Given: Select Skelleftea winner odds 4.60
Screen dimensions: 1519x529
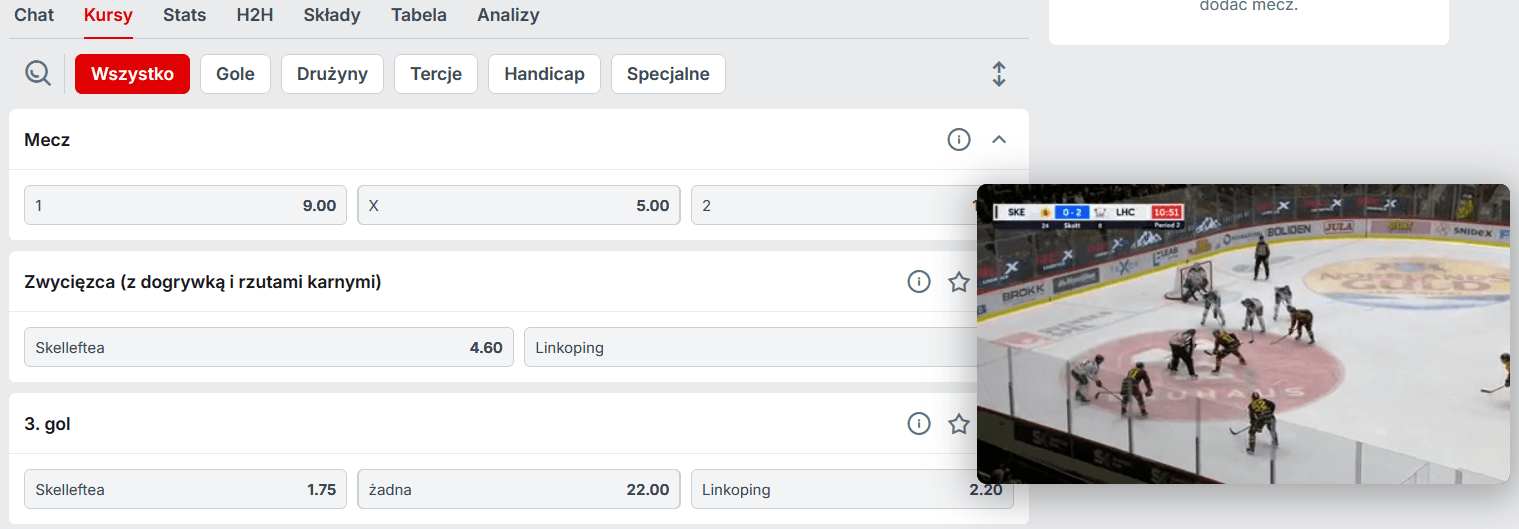Looking at the screenshot, I should pyautogui.click(x=268, y=347).
